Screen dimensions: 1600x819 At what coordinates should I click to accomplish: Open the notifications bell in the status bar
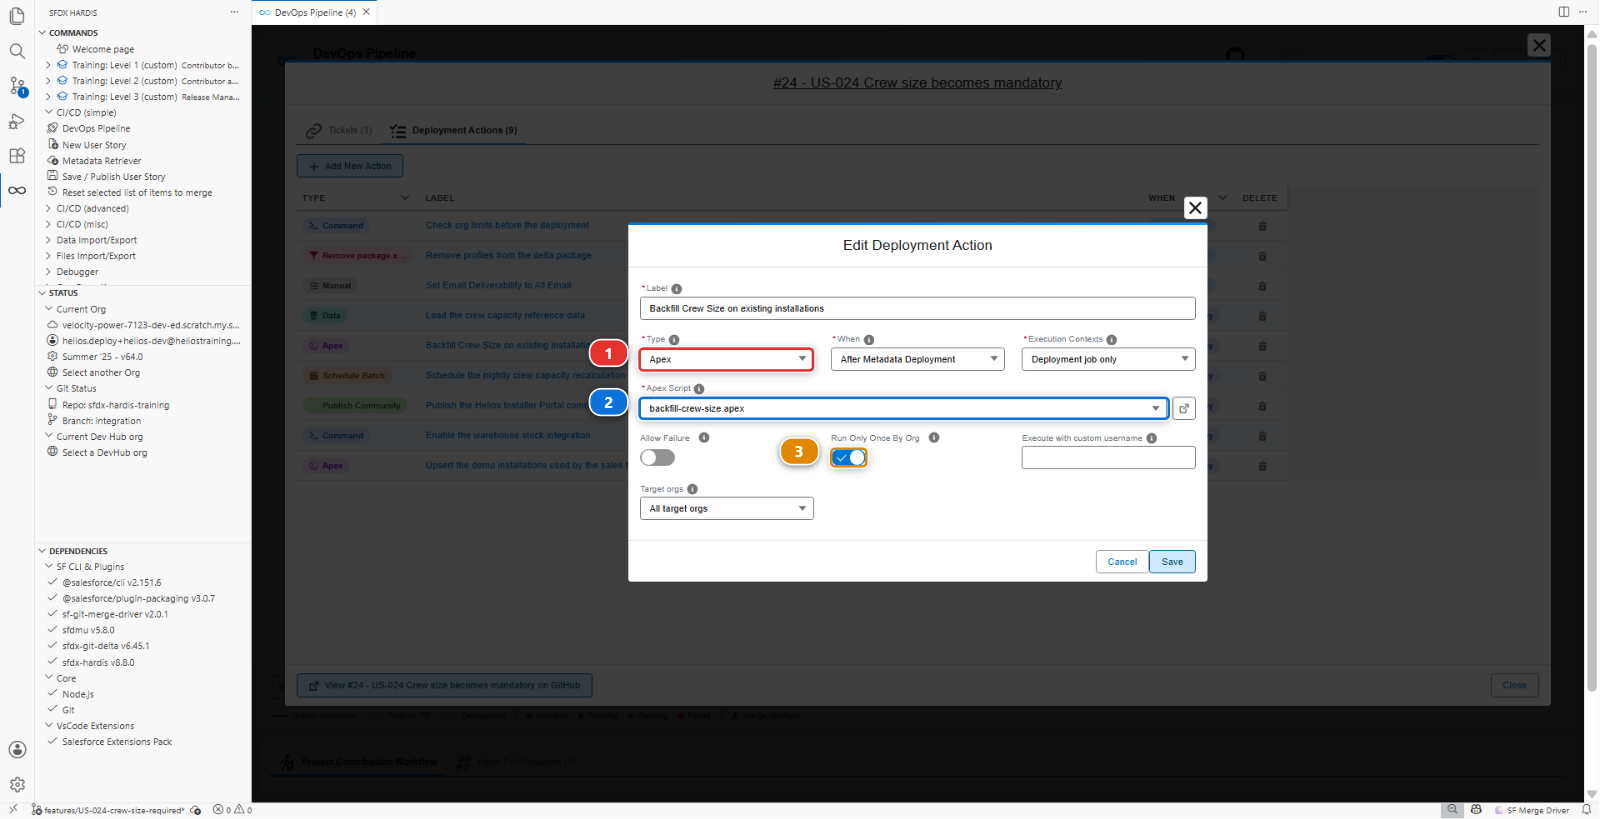click(1586, 810)
